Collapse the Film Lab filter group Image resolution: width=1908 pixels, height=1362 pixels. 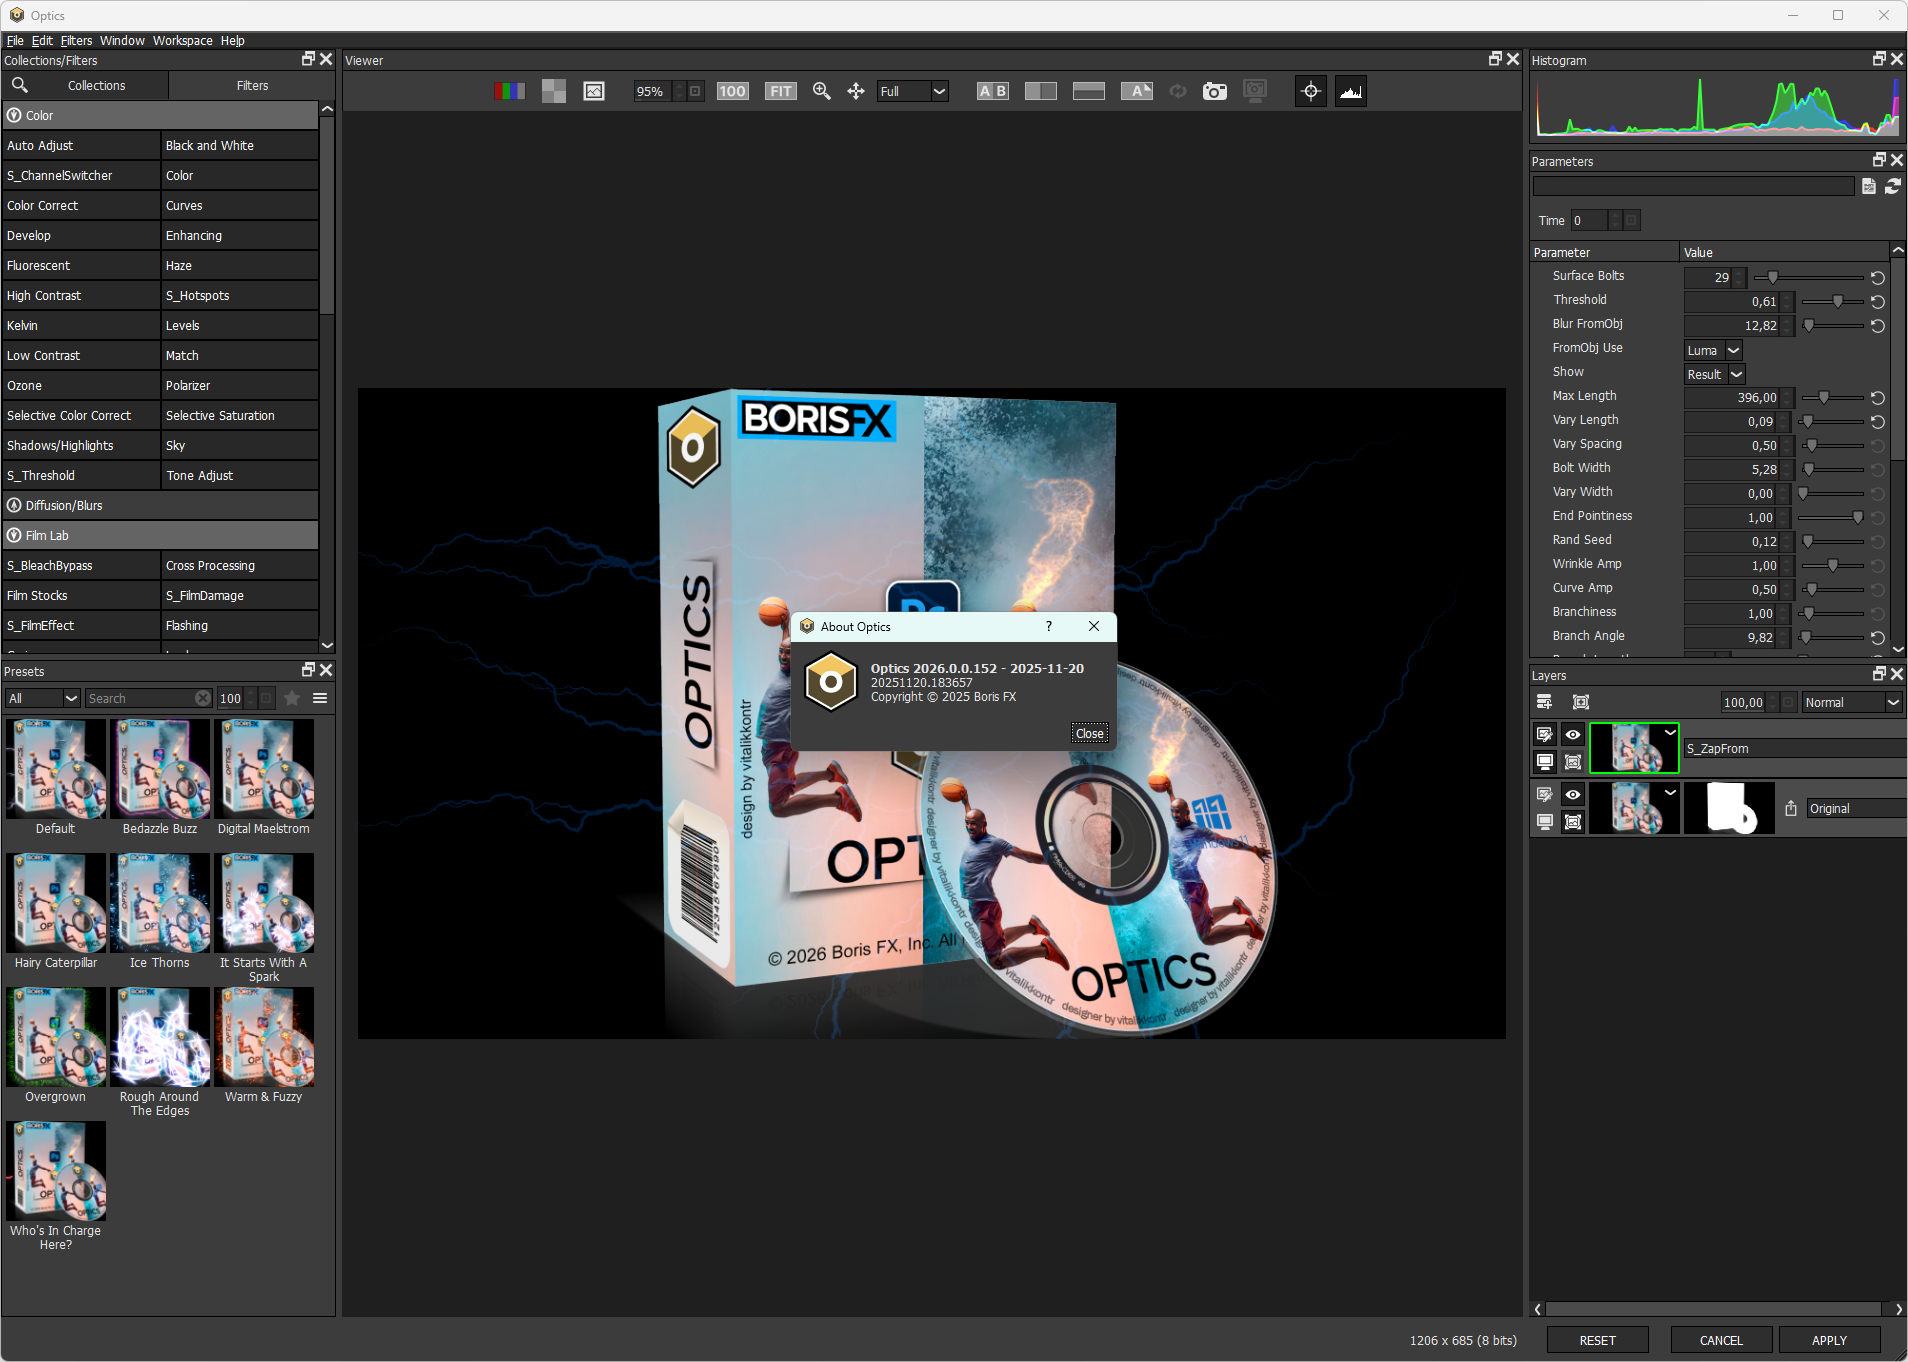click(x=14, y=535)
